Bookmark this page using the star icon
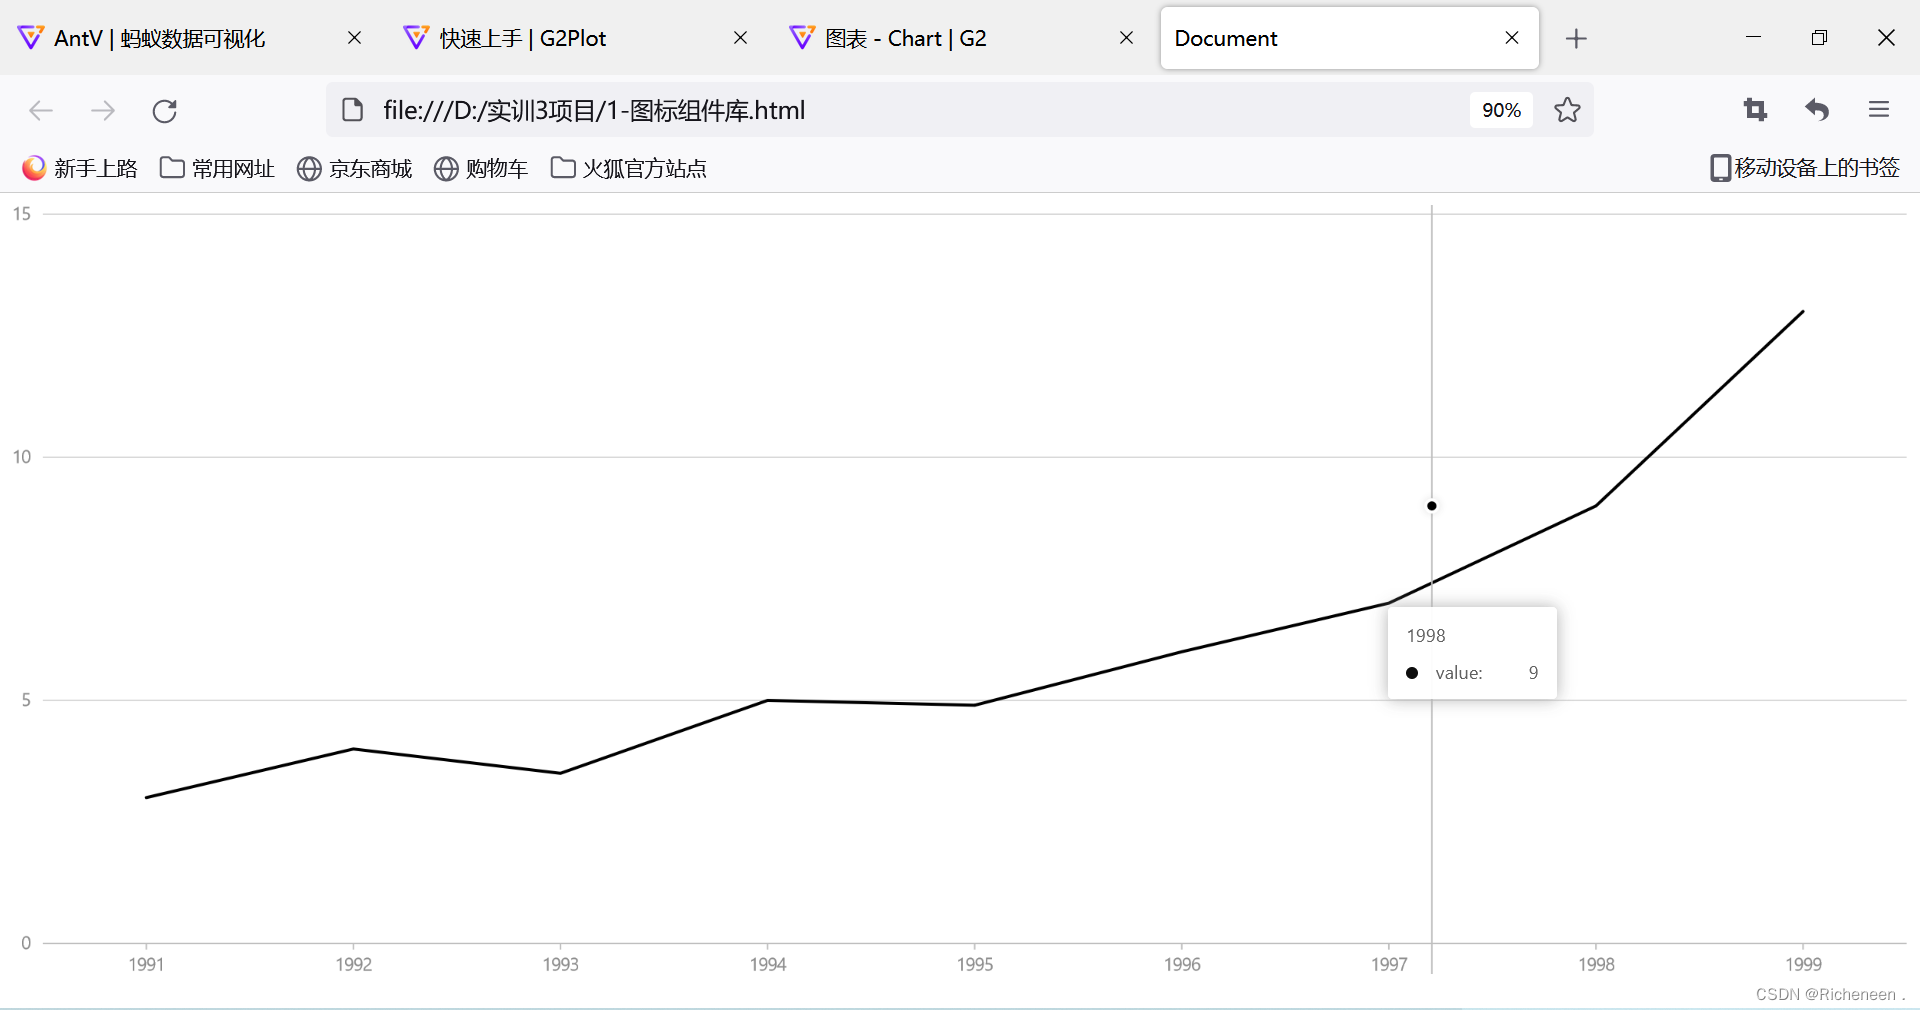The height and width of the screenshot is (1010, 1920). (1567, 110)
